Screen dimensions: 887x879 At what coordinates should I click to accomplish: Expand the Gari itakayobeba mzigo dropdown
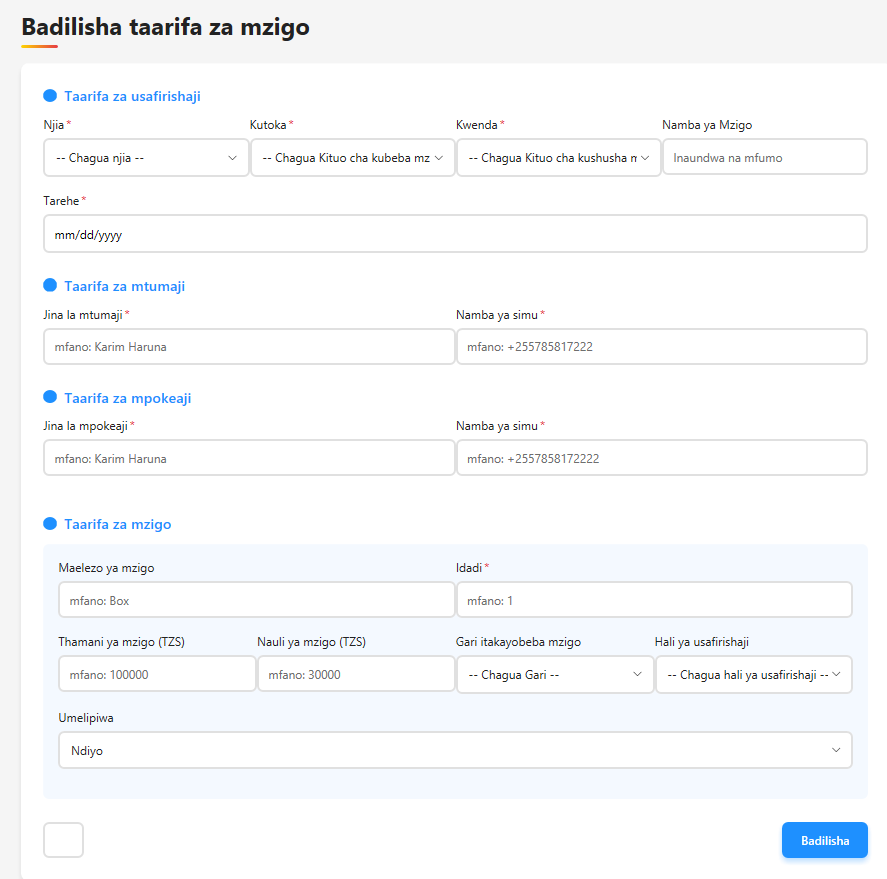tap(555, 675)
